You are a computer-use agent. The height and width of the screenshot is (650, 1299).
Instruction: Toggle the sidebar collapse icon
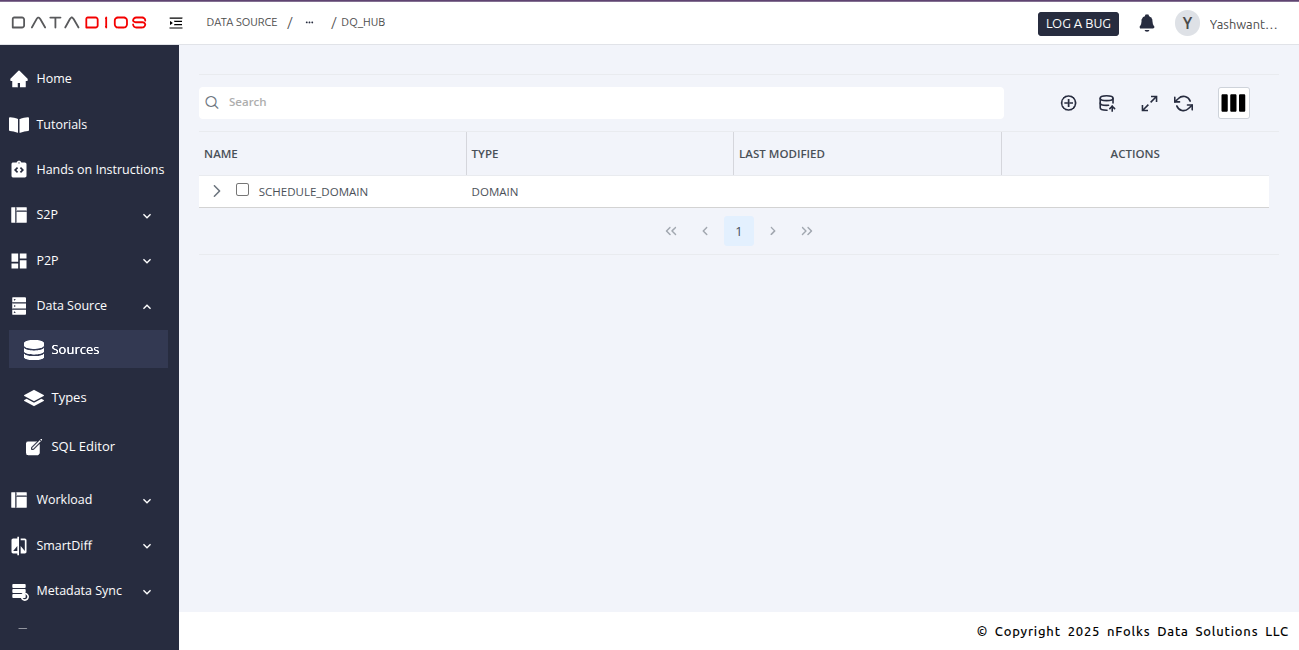point(176,23)
